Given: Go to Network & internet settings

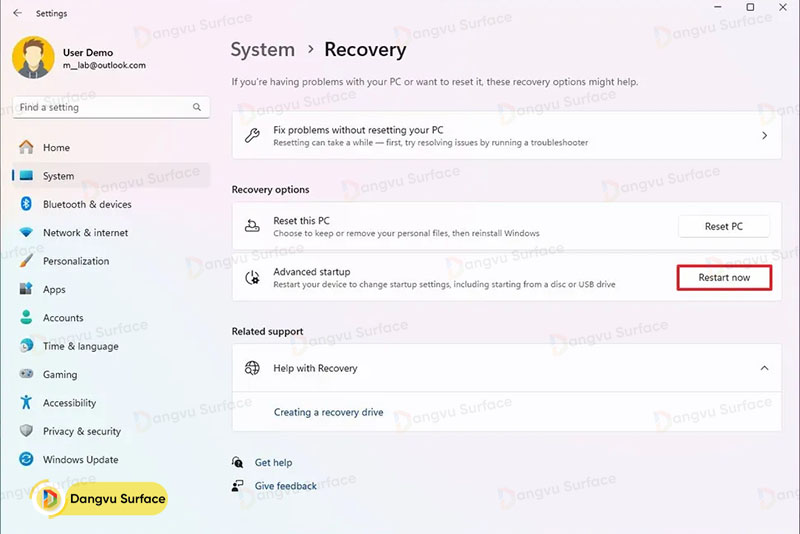Looking at the screenshot, I should 85,233.
